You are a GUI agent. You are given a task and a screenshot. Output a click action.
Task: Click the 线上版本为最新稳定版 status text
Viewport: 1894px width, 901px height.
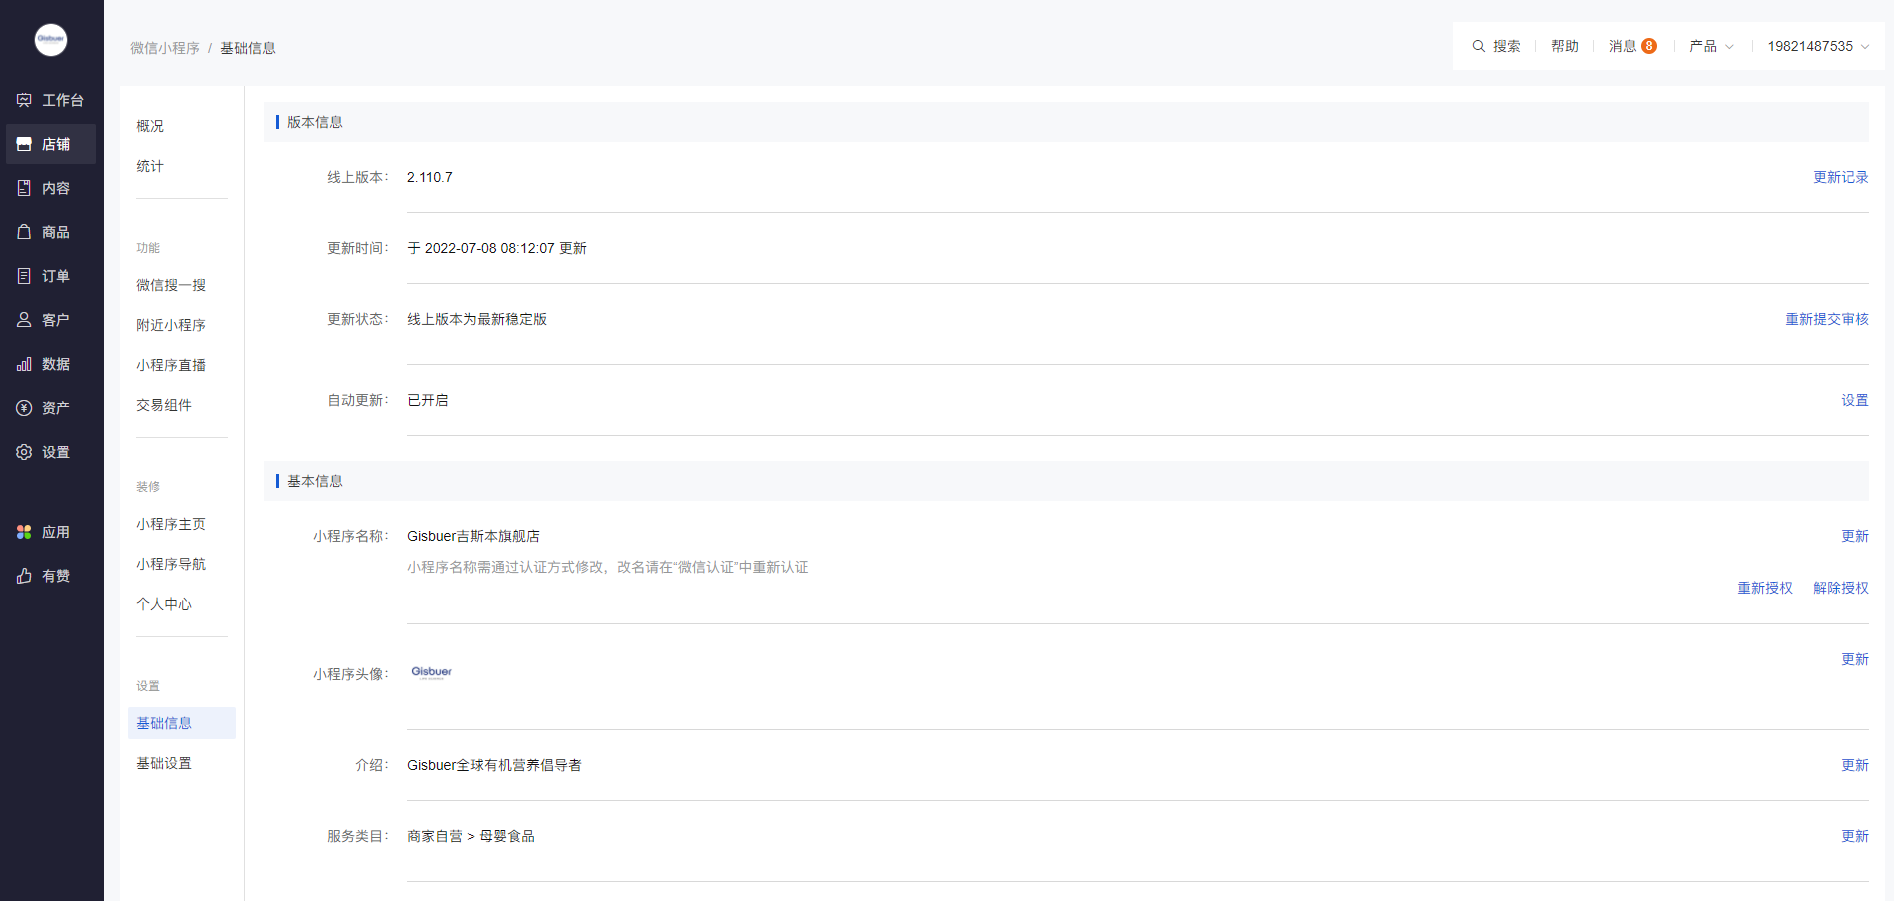click(477, 319)
